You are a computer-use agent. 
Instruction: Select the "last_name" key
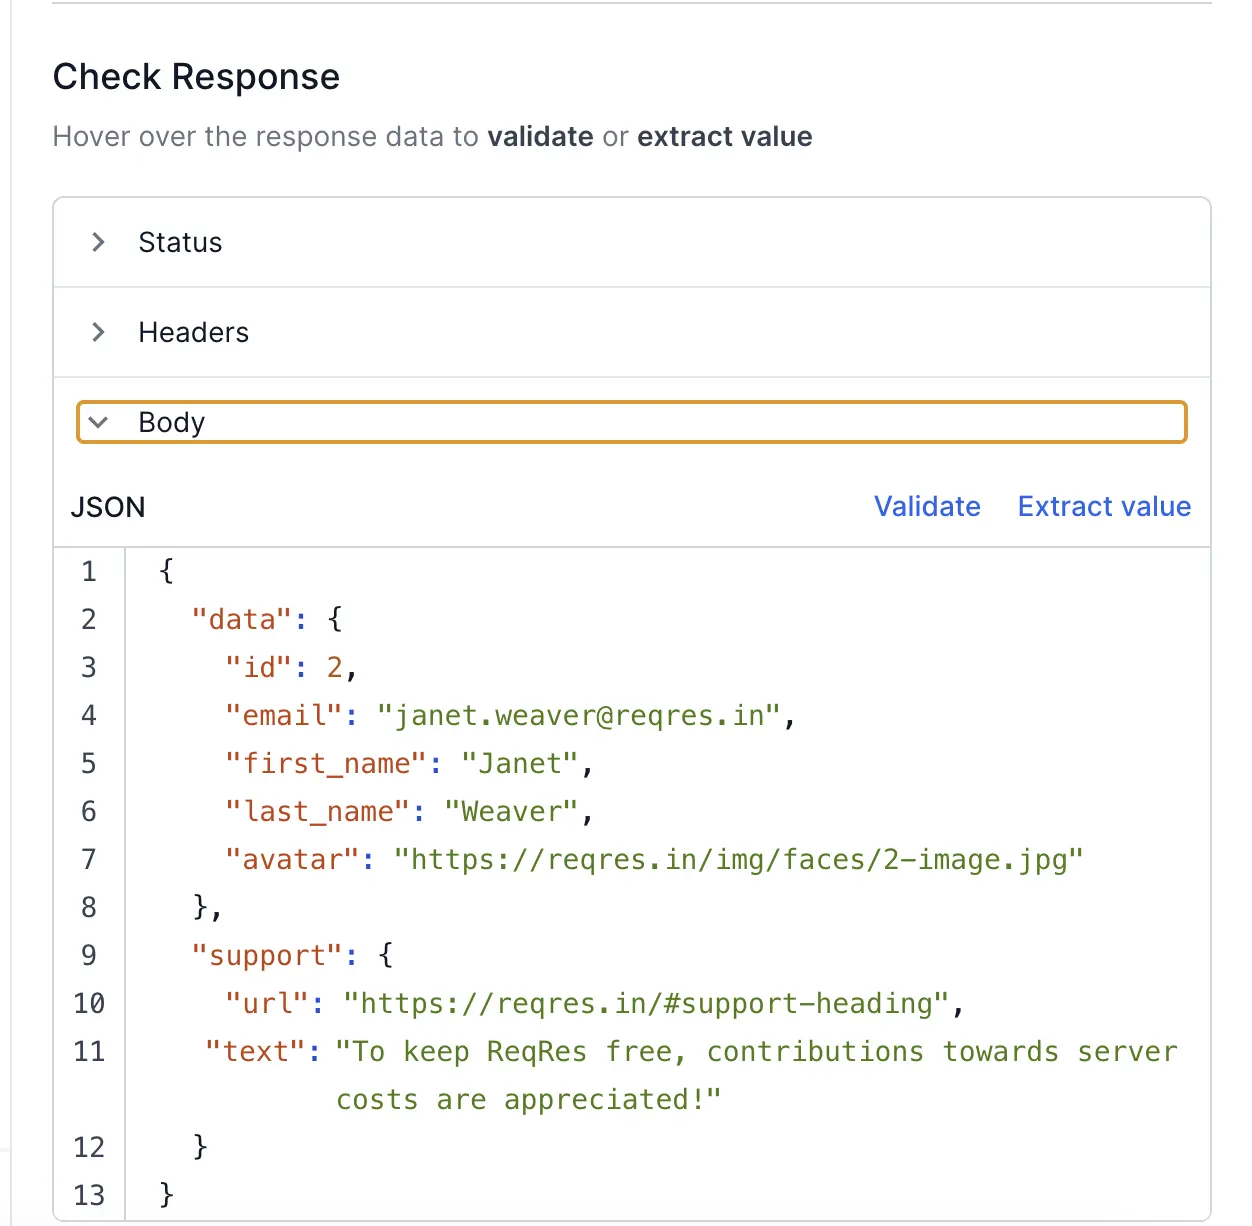pos(318,812)
